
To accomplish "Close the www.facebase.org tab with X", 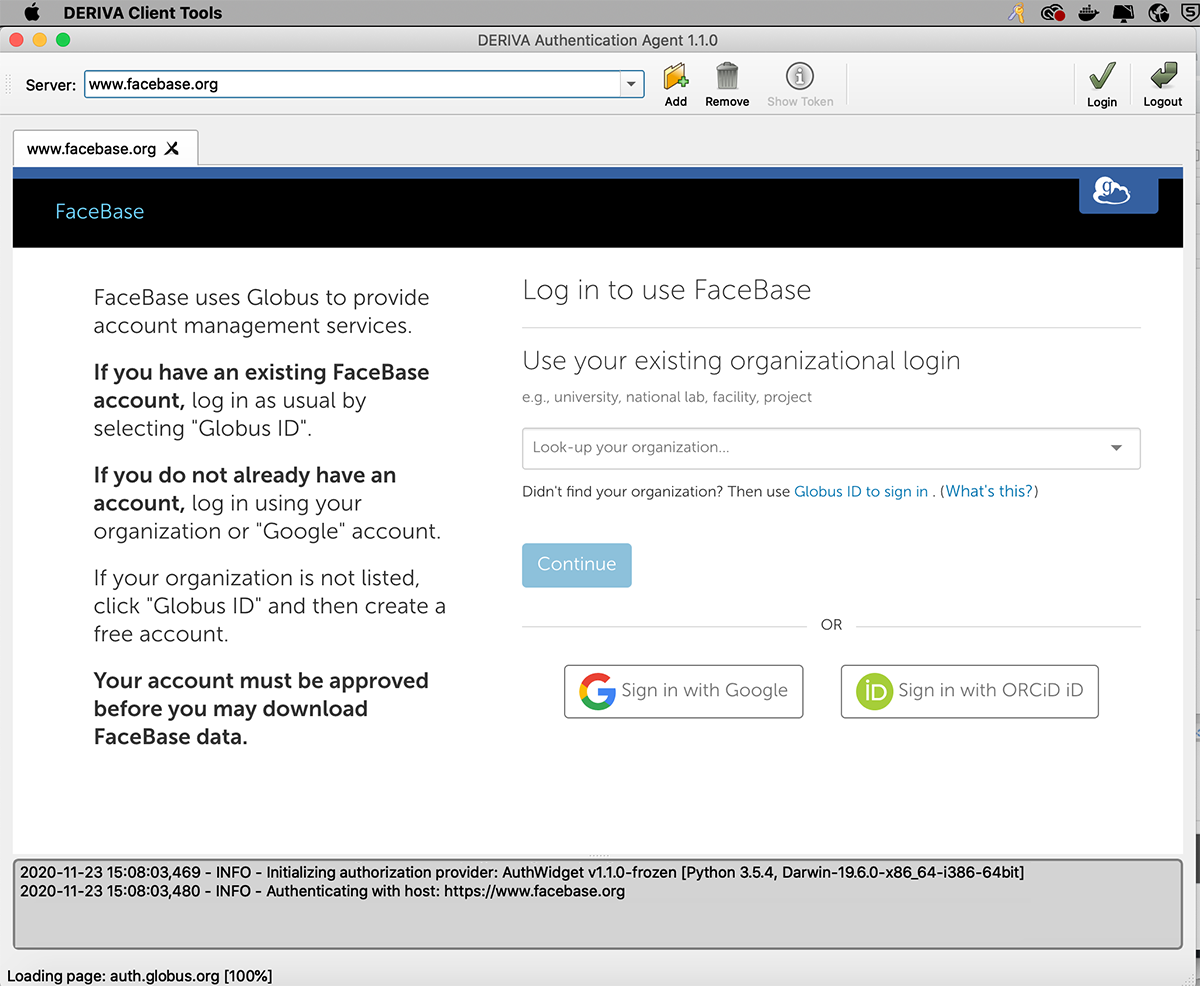I will pos(172,149).
